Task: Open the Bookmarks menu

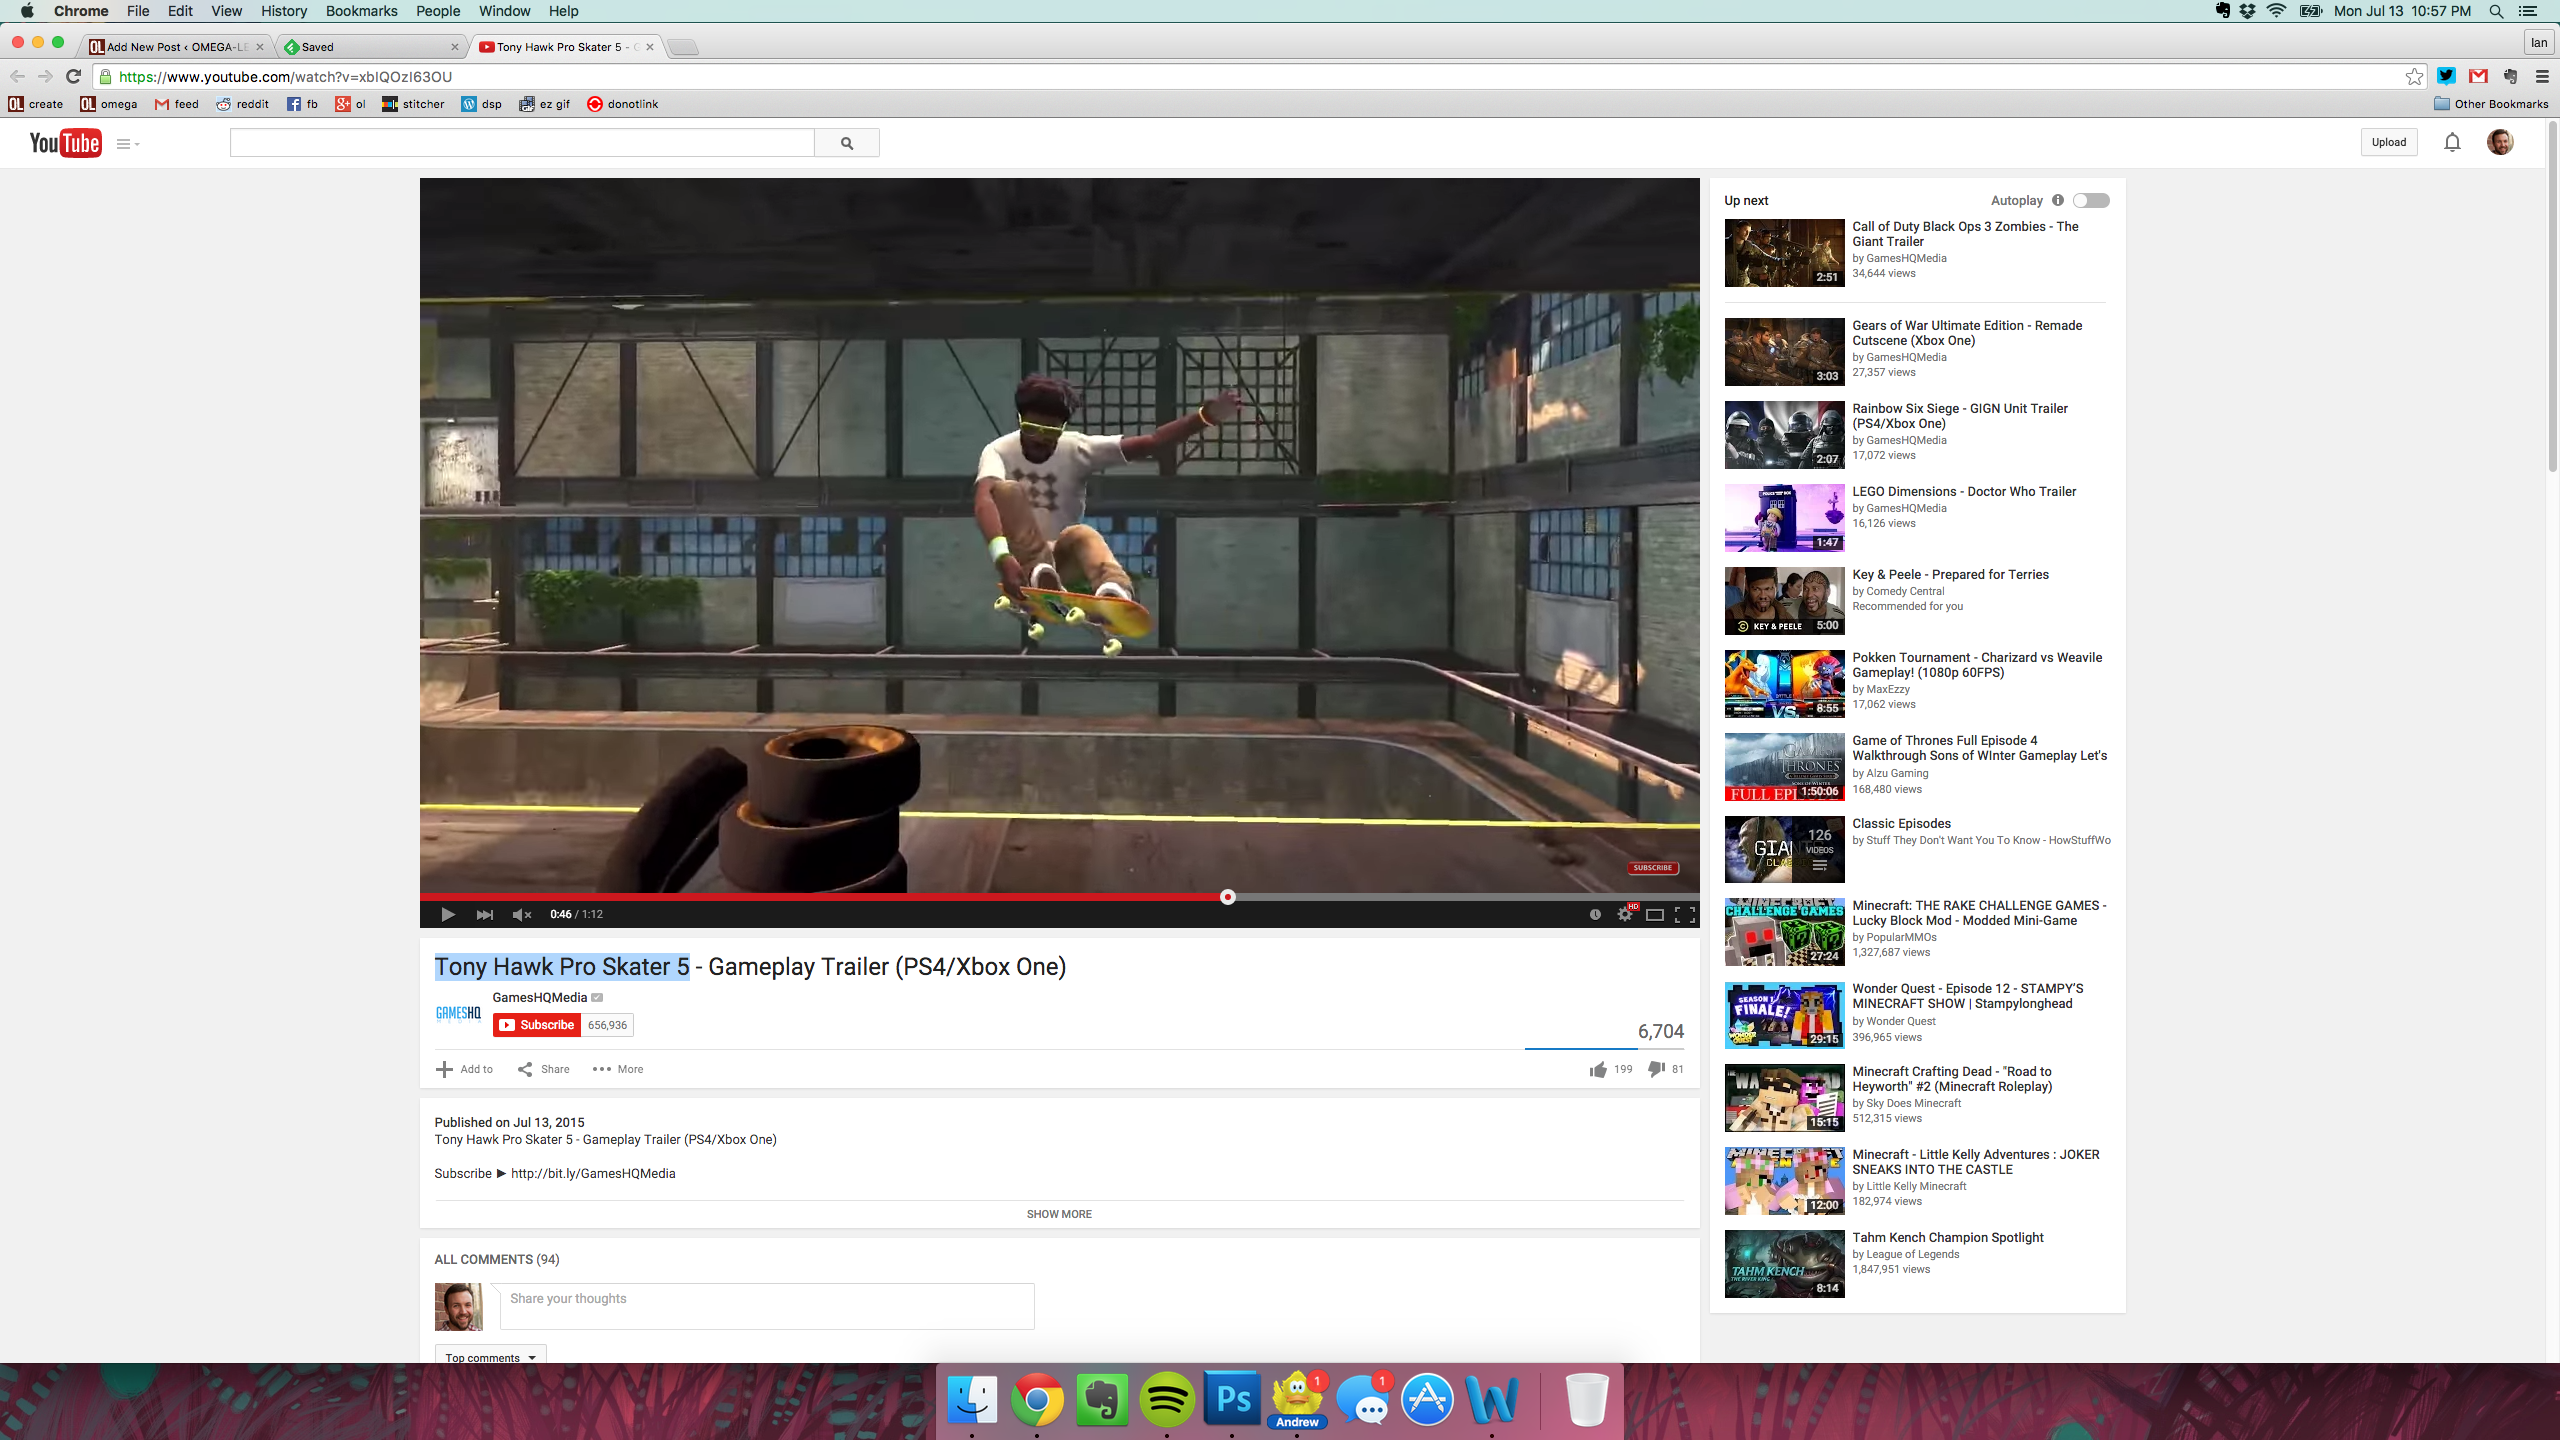Action: (x=361, y=11)
